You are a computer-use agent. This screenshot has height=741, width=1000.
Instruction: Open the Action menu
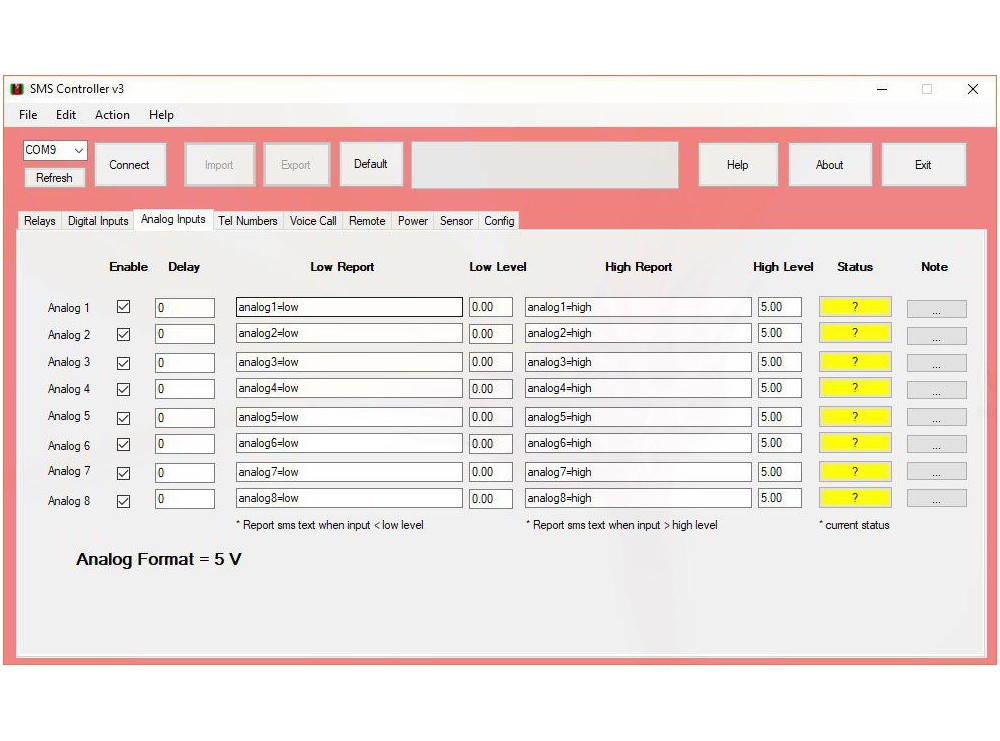[112, 115]
